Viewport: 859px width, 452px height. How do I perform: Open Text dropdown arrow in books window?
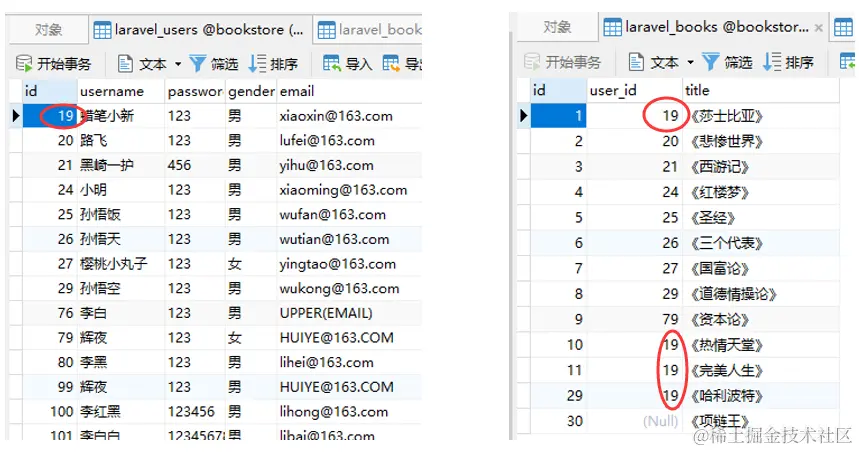[690, 62]
